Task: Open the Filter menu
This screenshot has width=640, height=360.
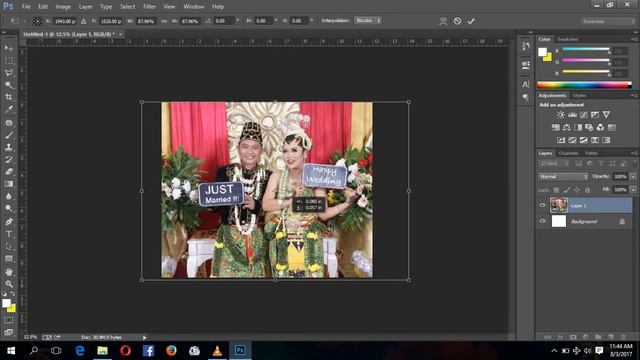Action: pos(149,7)
